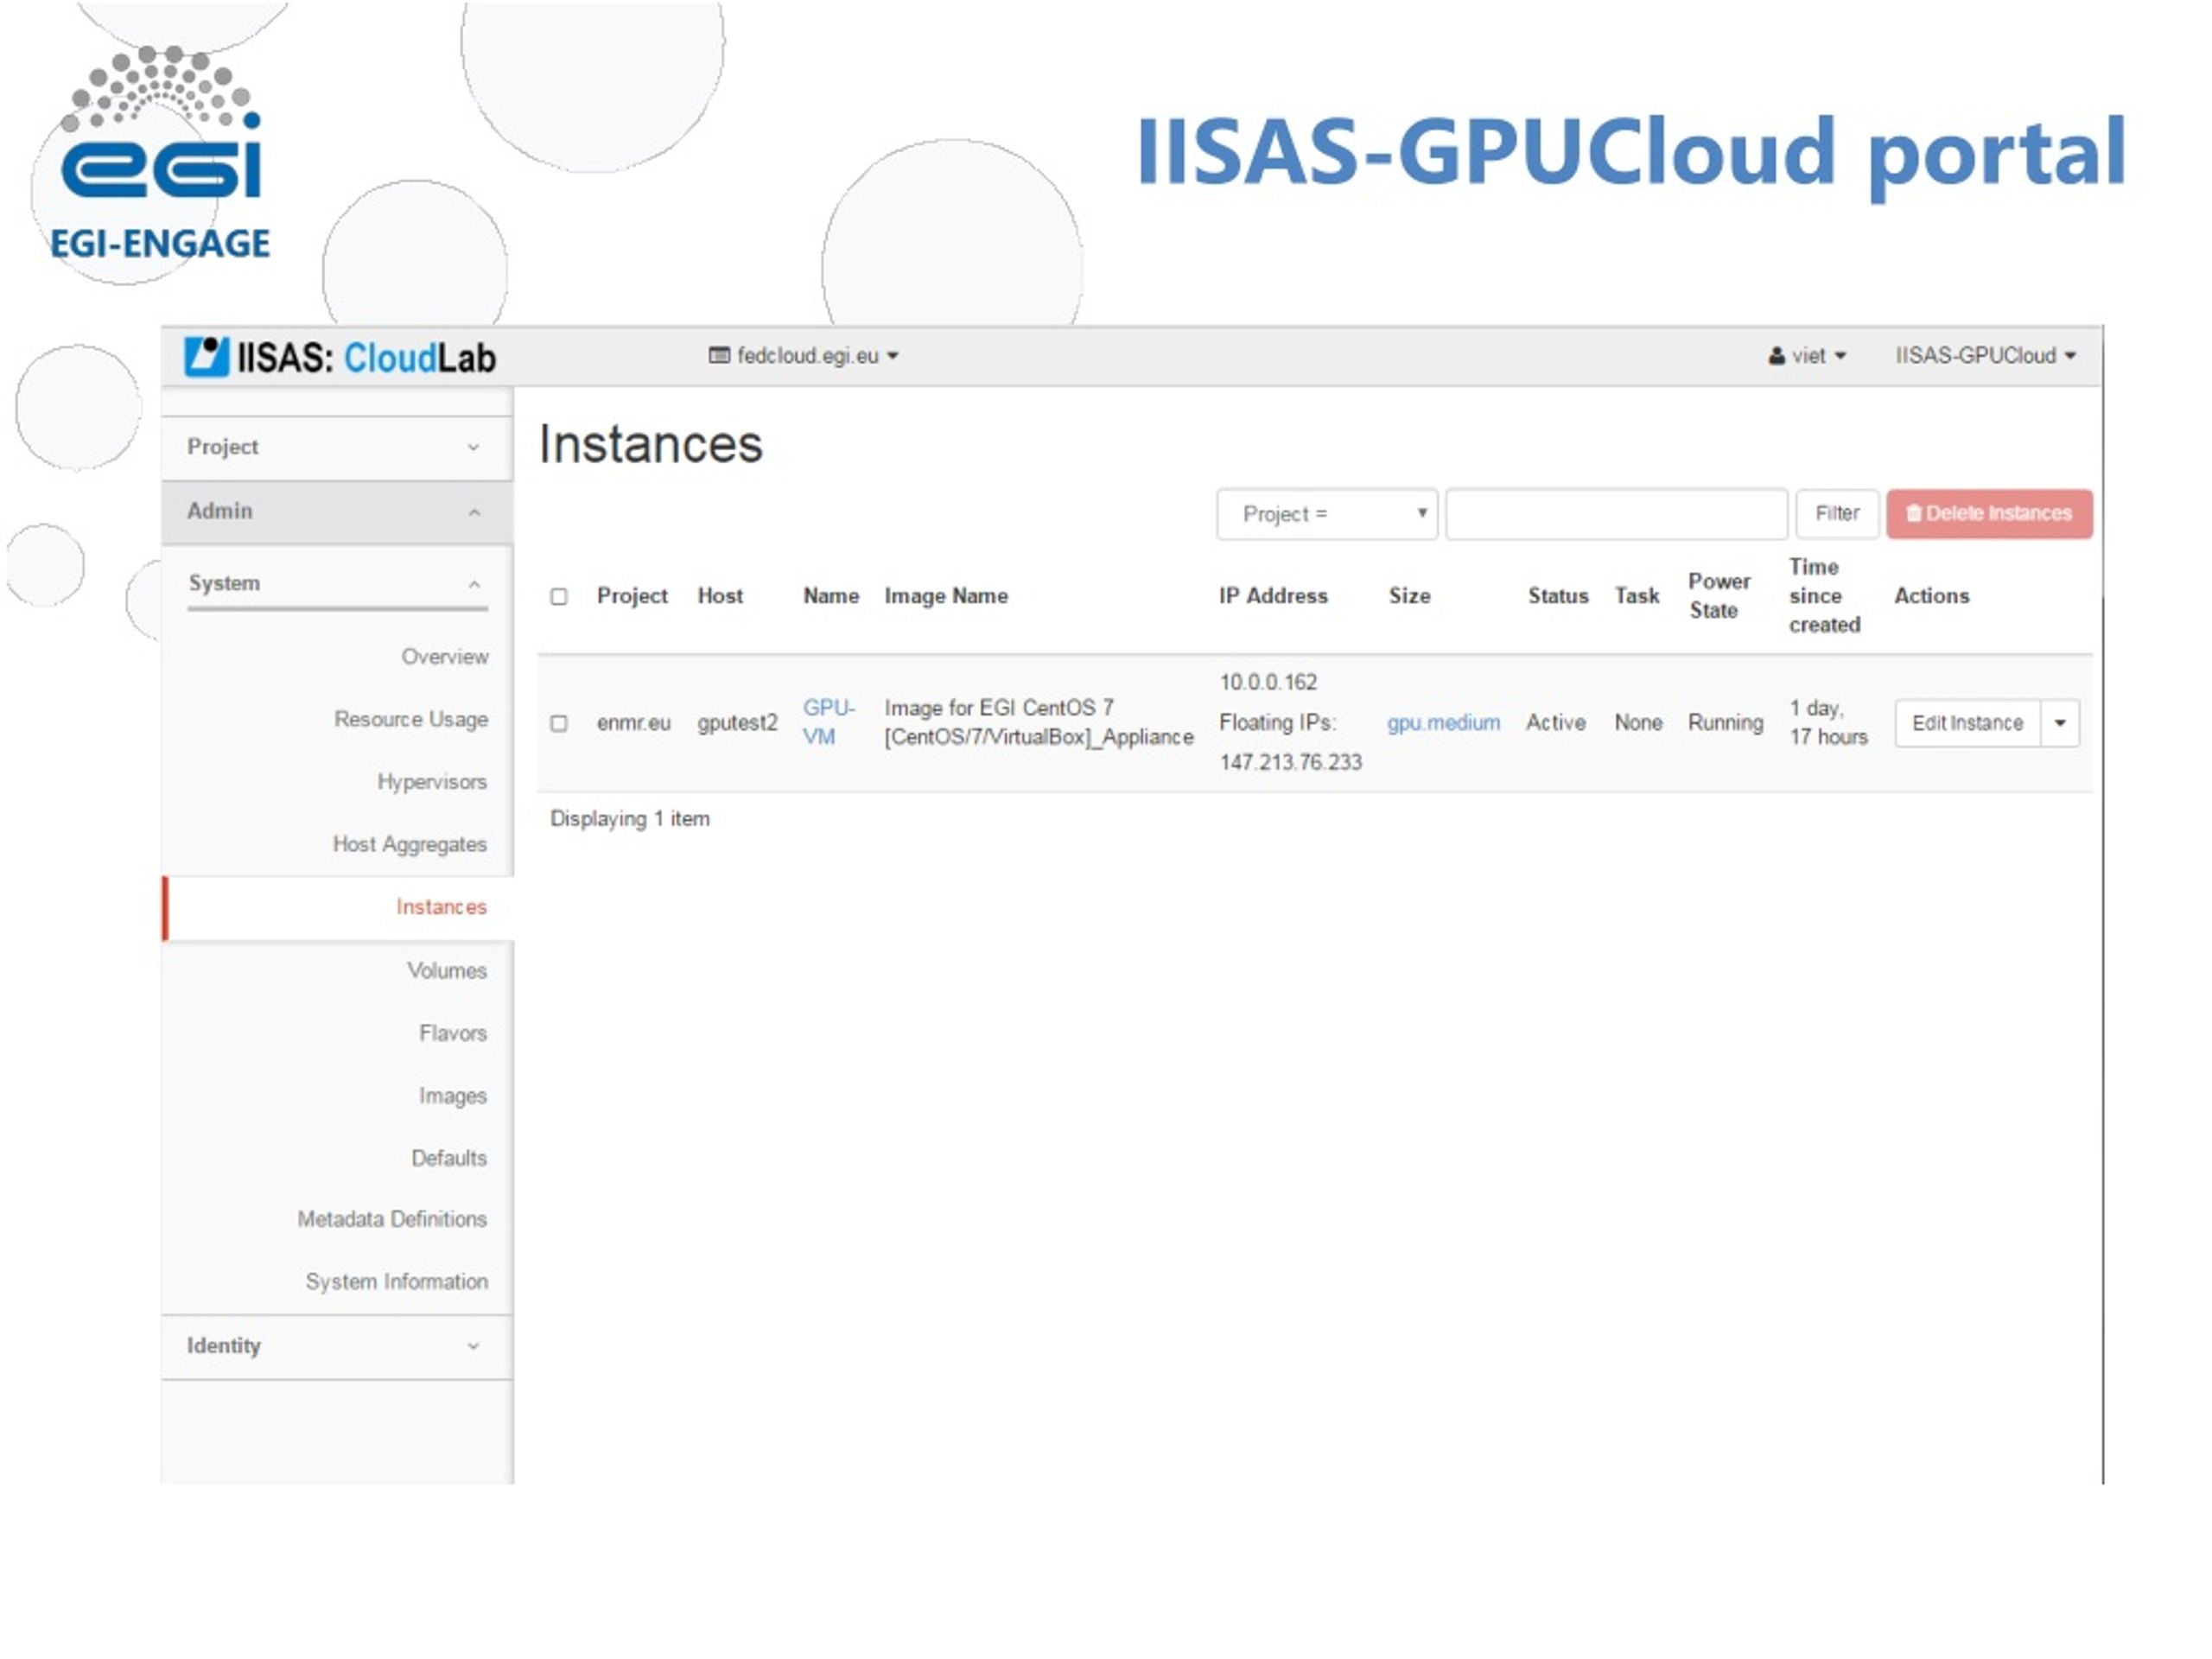The width and height of the screenshot is (2212, 1659).
Task: Click the Running power state cell
Action: (1725, 723)
